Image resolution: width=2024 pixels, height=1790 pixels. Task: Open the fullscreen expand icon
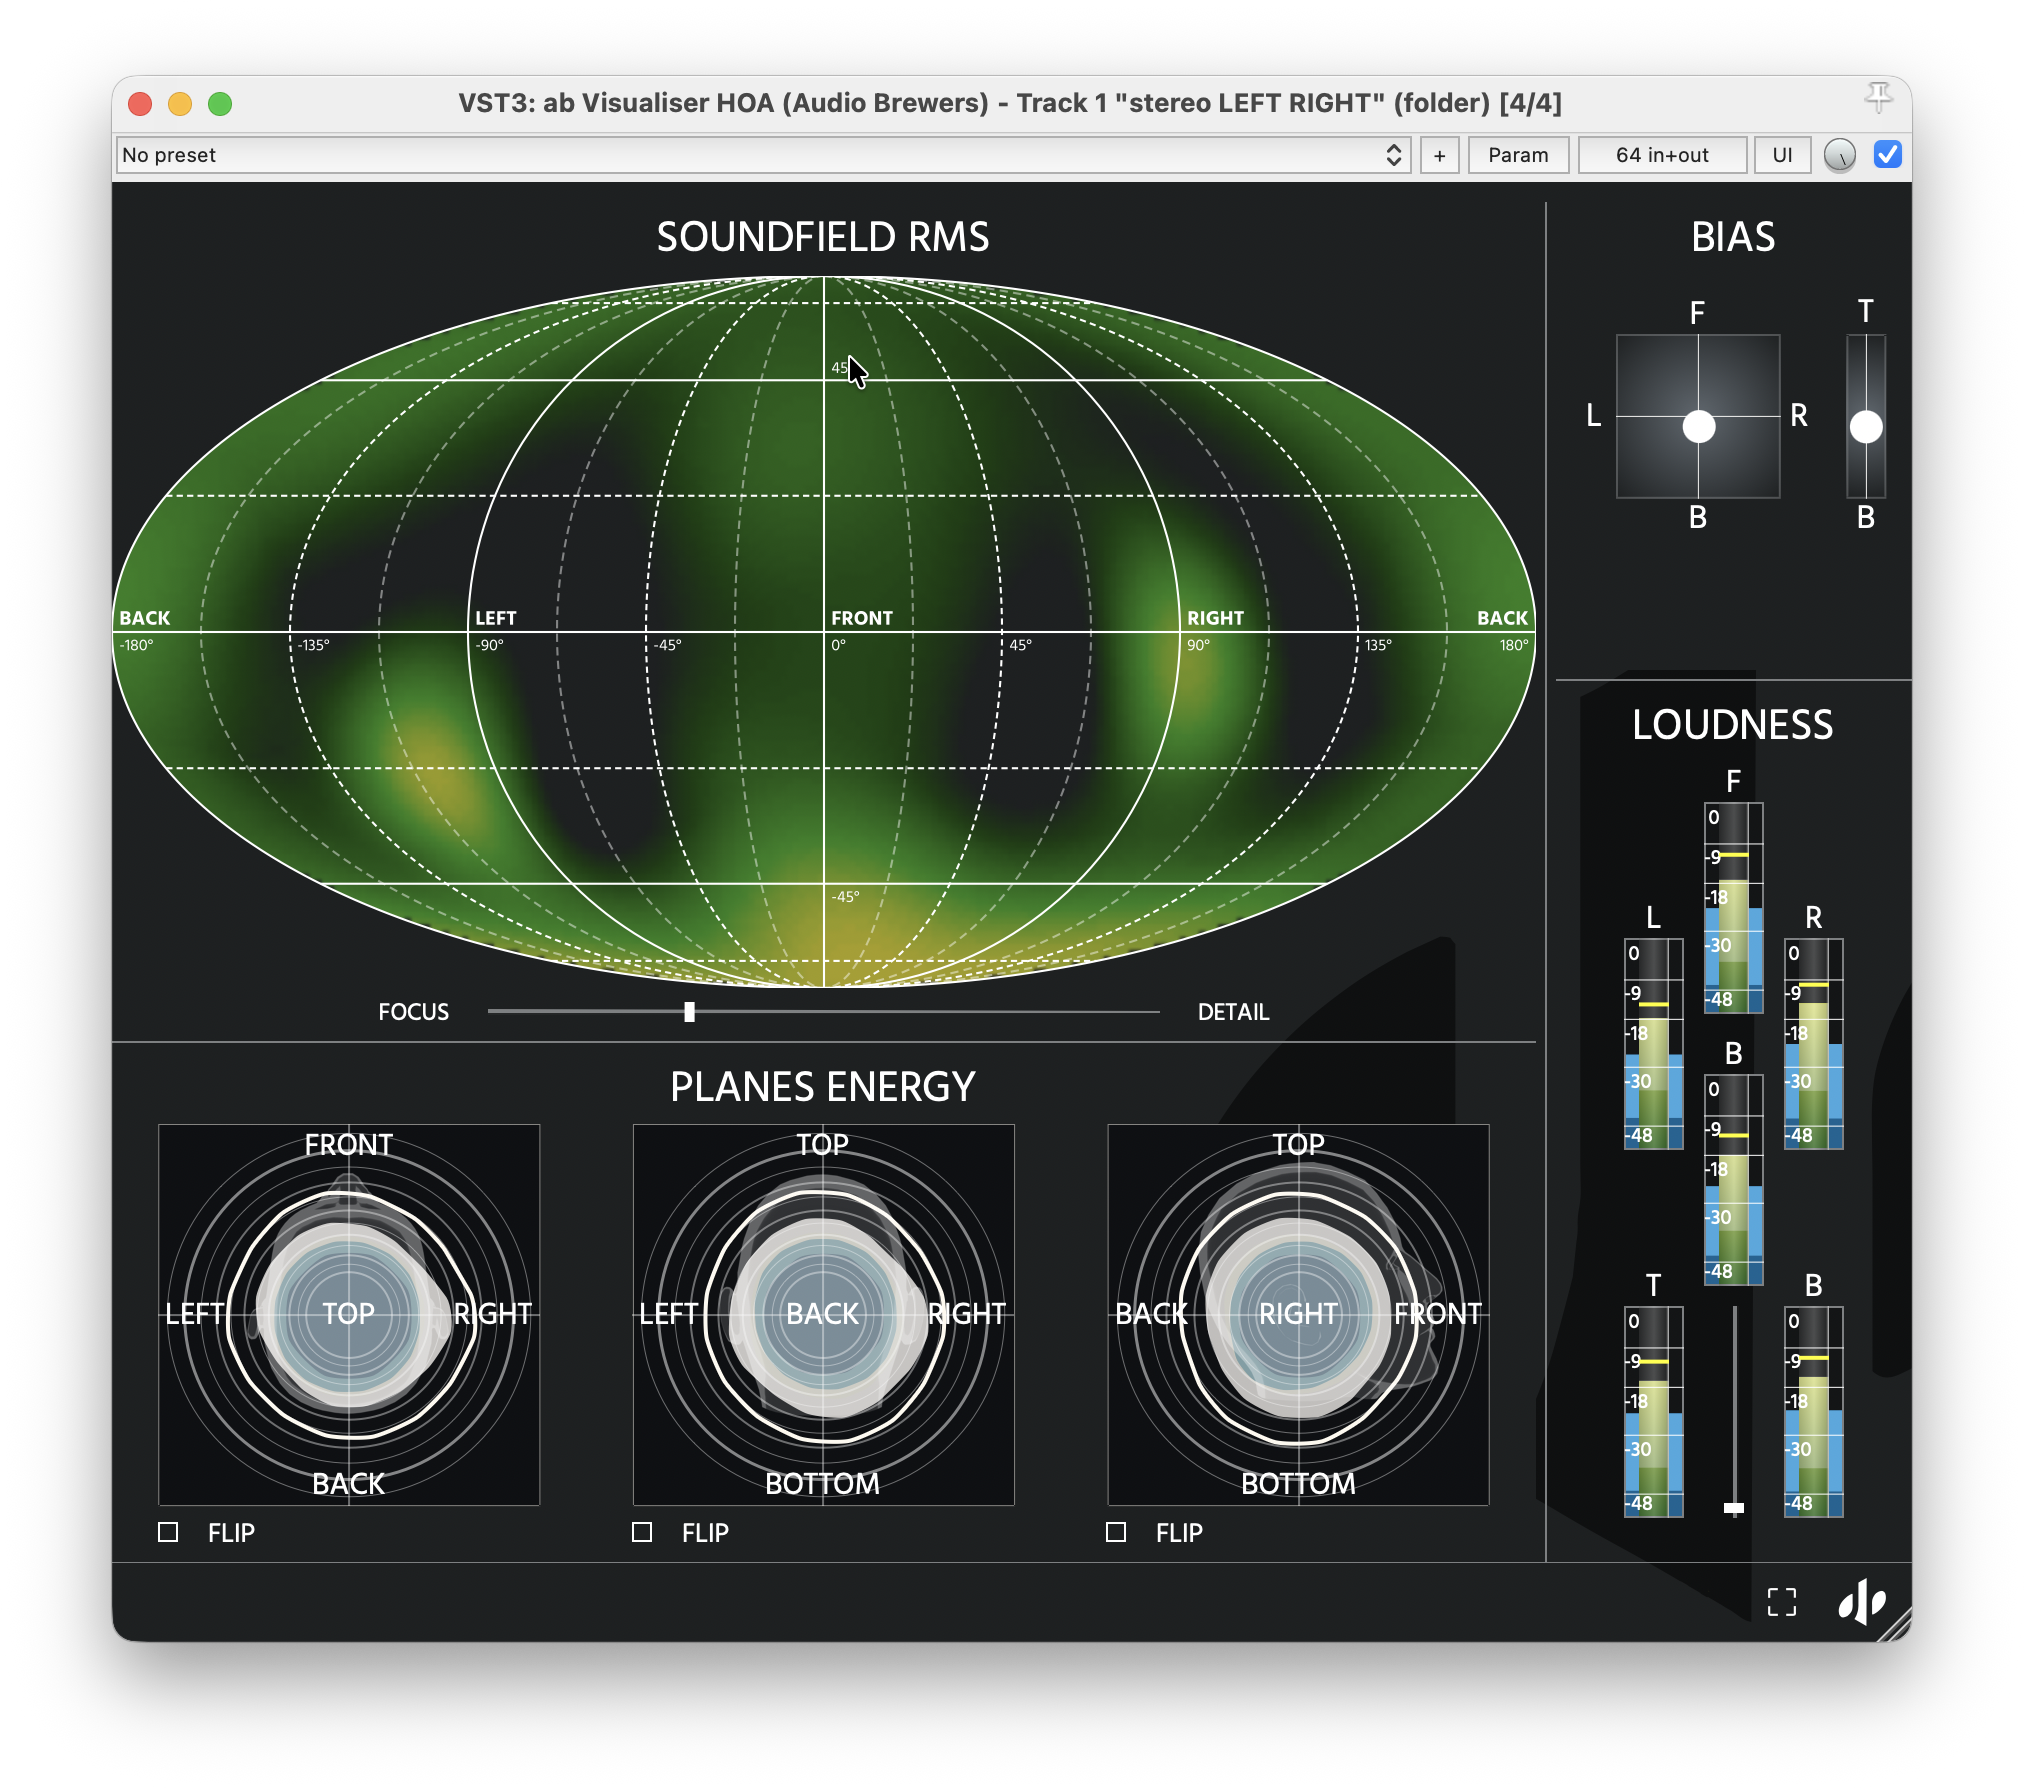tap(1782, 1602)
